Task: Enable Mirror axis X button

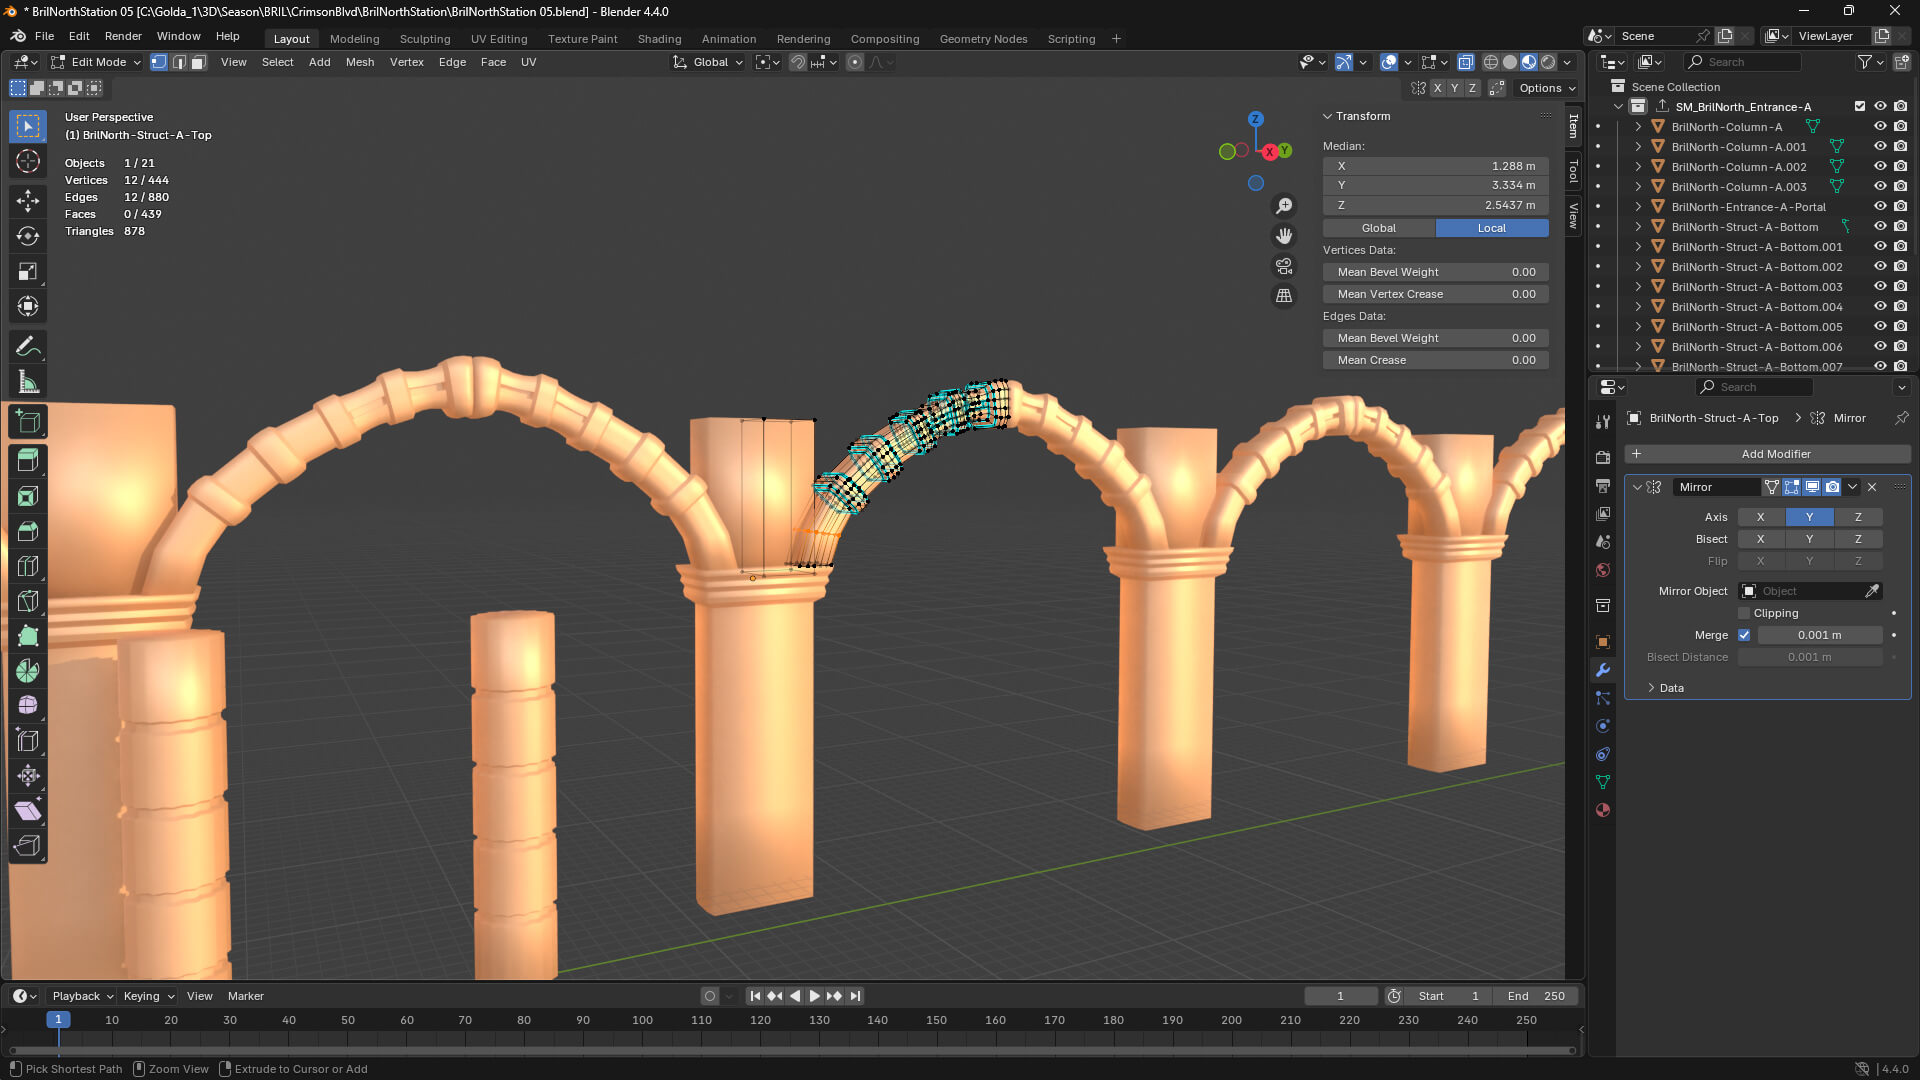Action: pyautogui.click(x=1760, y=517)
